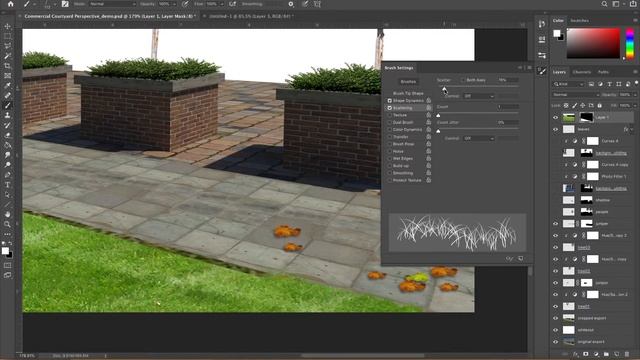This screenshot has height=360, width=640.
Task: Select the Eyedropper tool
Action: (7, 86)
